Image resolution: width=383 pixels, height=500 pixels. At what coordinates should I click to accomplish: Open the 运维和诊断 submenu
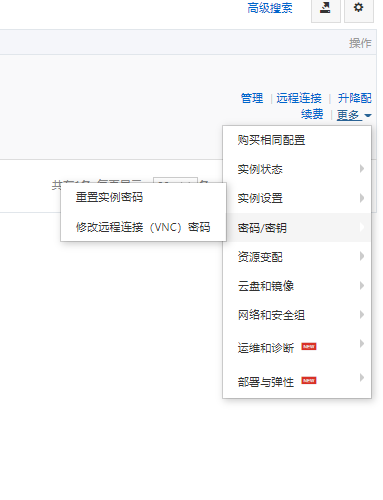tap(297, 348)
